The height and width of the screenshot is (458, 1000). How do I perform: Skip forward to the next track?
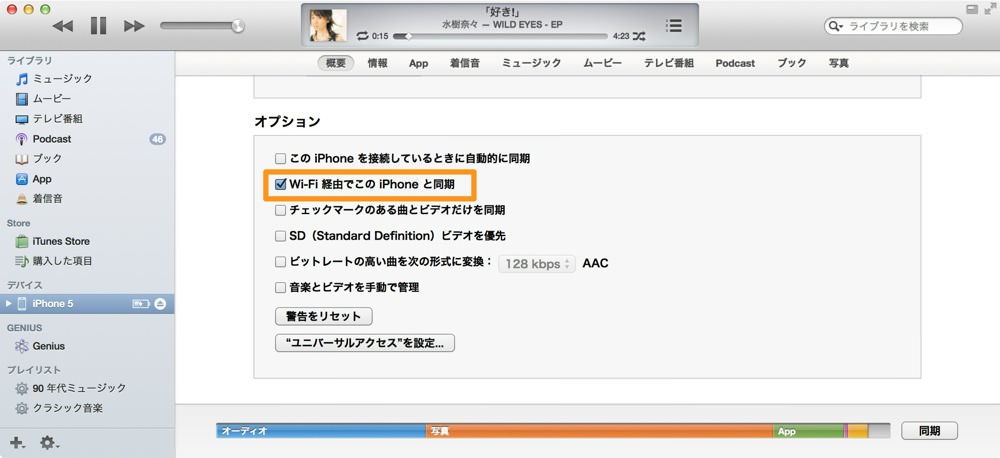(x=134, y=26)
